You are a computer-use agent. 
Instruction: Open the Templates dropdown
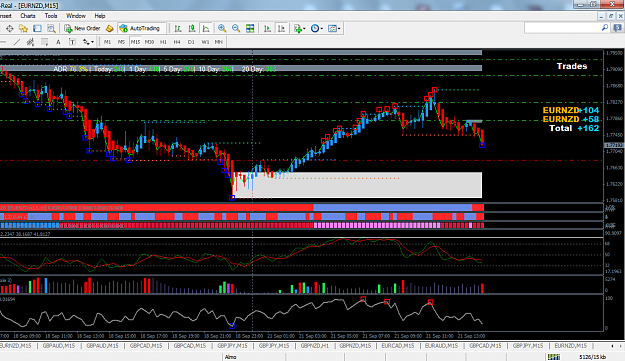(334, 28)
